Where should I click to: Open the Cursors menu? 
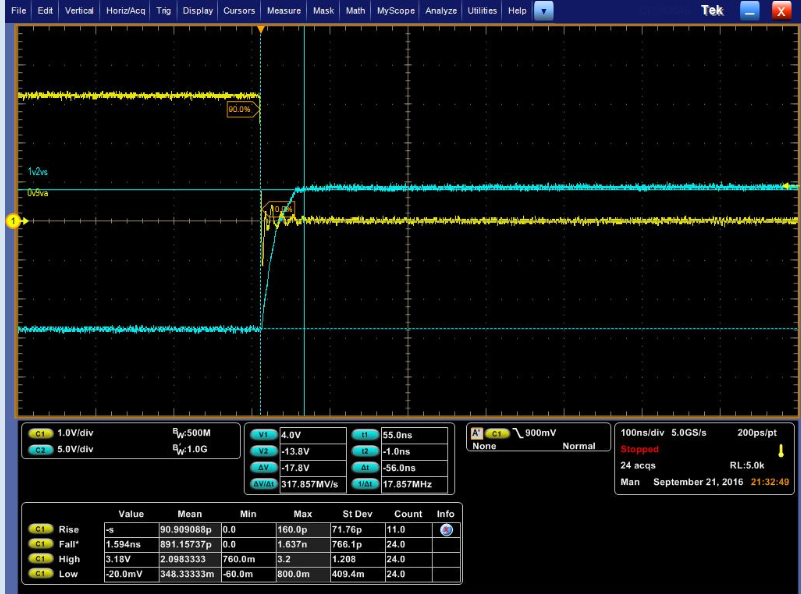tap(240, 10)
